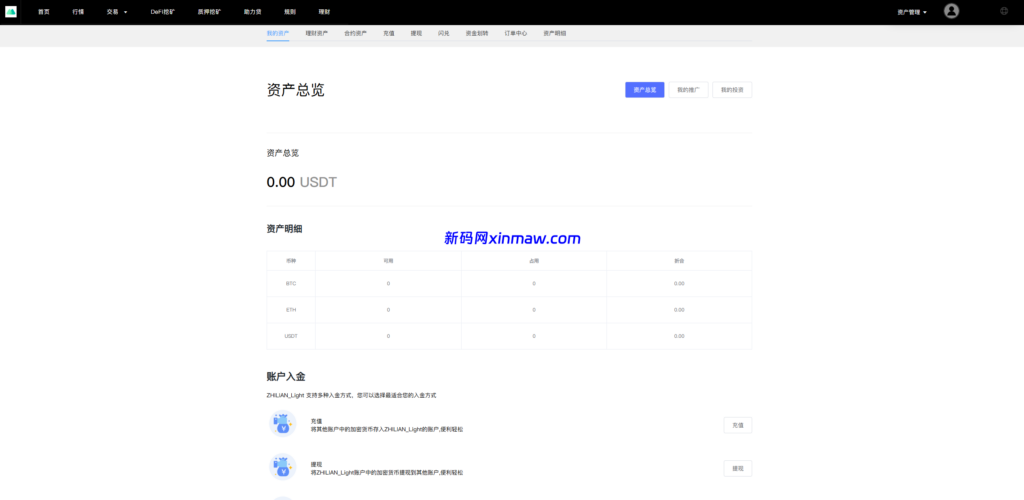1024x500 pixels.
Task: Click the ZHILIAN_Light 支持多种入金方式 description line
Action: (x=351, y=395)
